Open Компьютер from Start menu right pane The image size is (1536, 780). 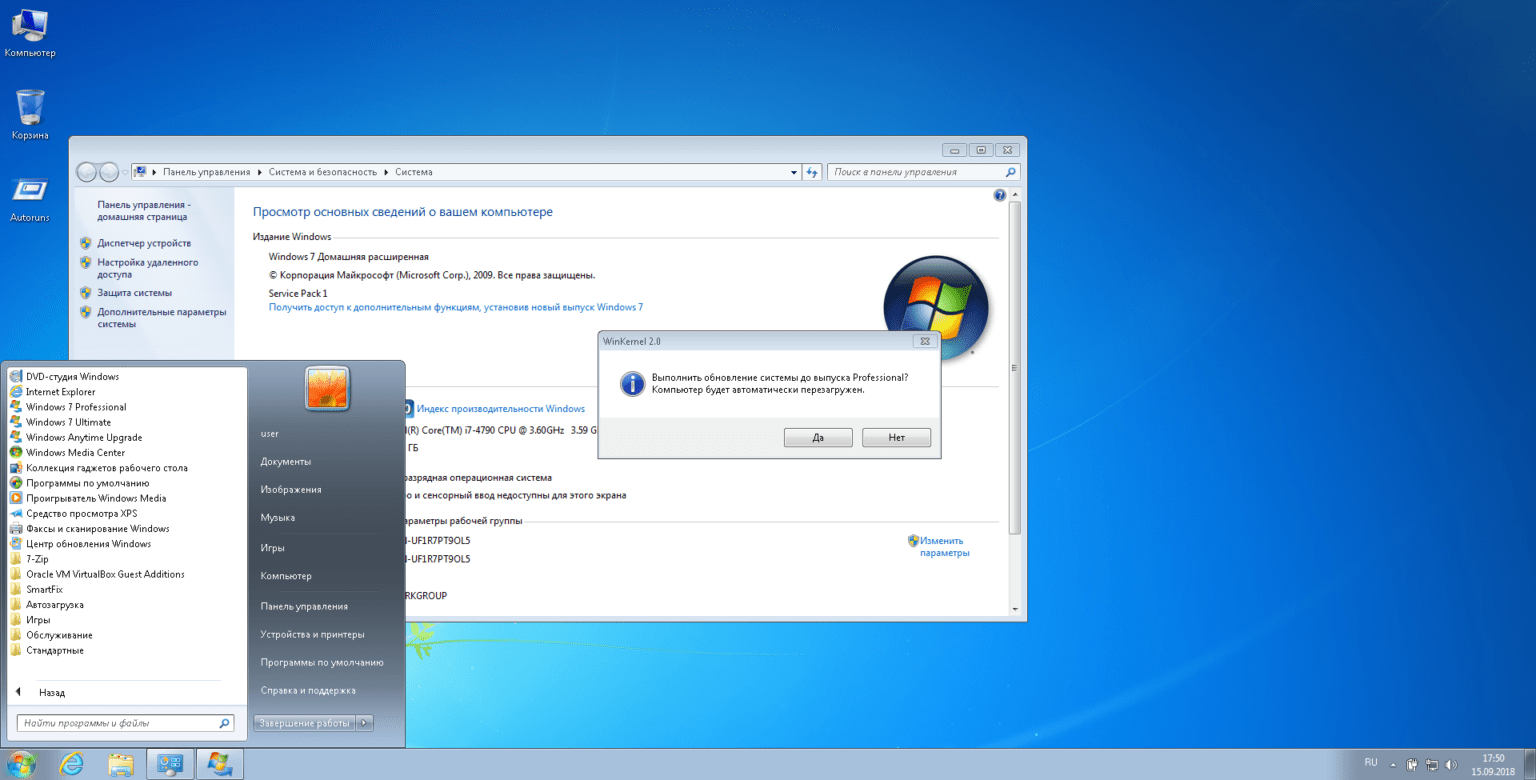pos(286,576)
